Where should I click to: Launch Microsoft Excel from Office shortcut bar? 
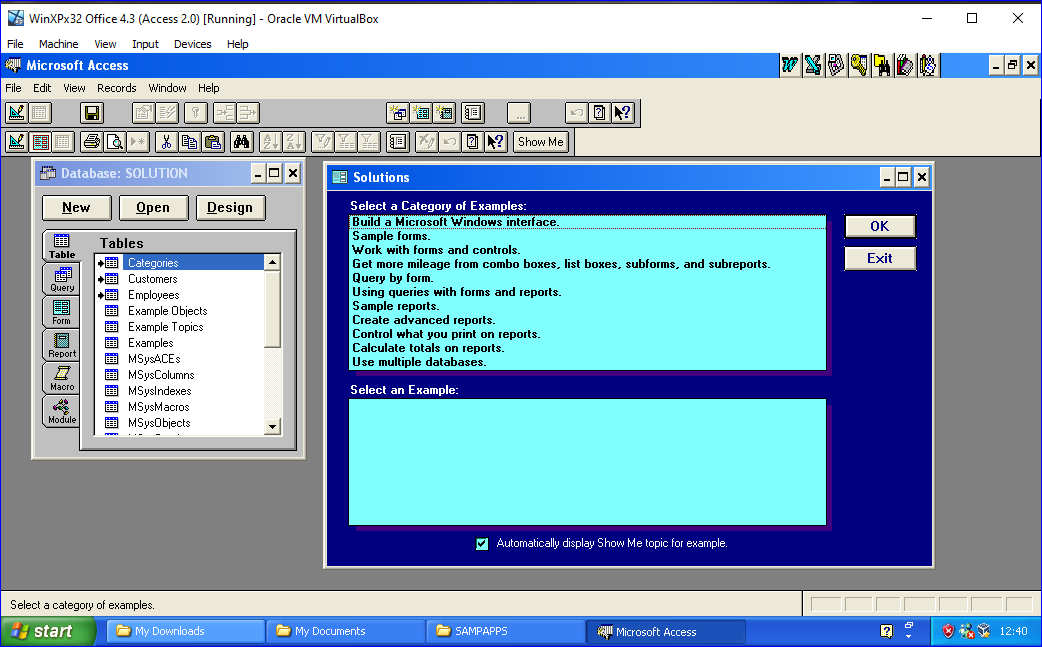813,66
